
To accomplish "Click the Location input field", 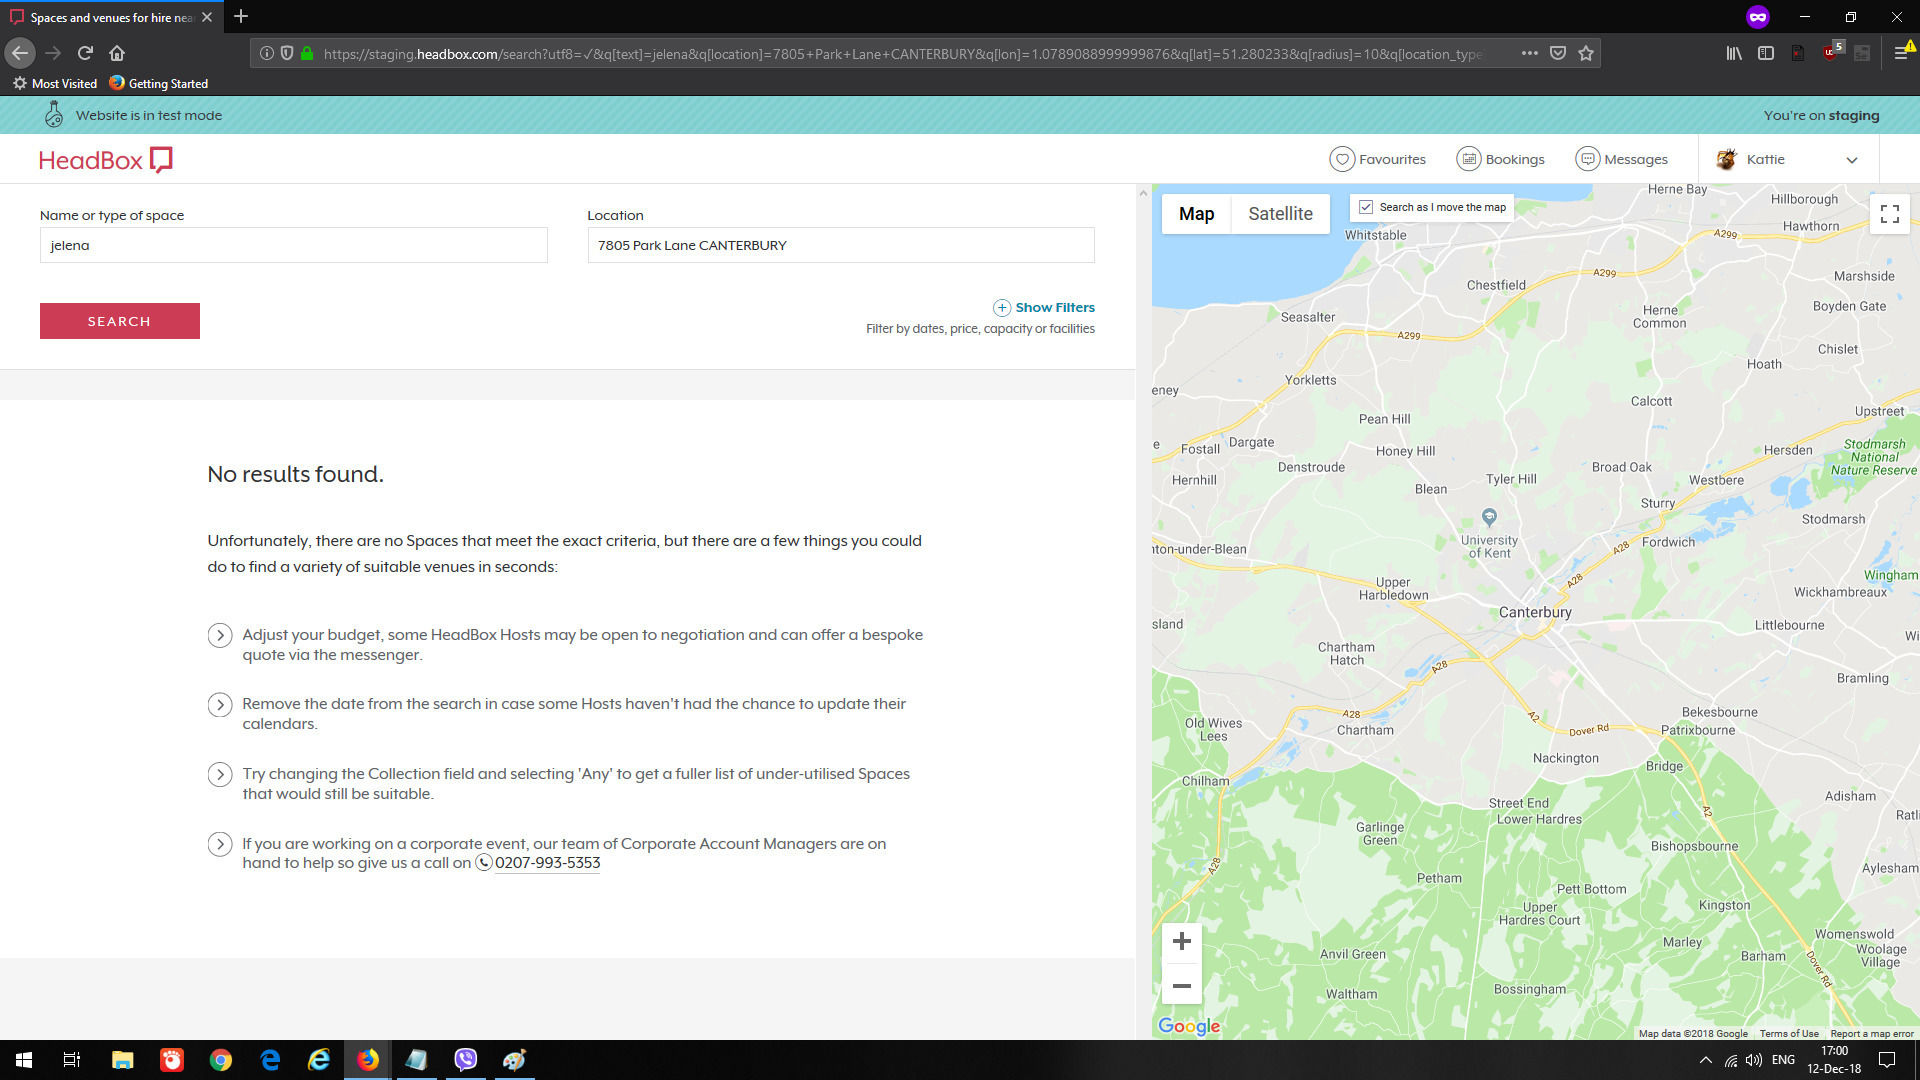I will click(840, 245).
